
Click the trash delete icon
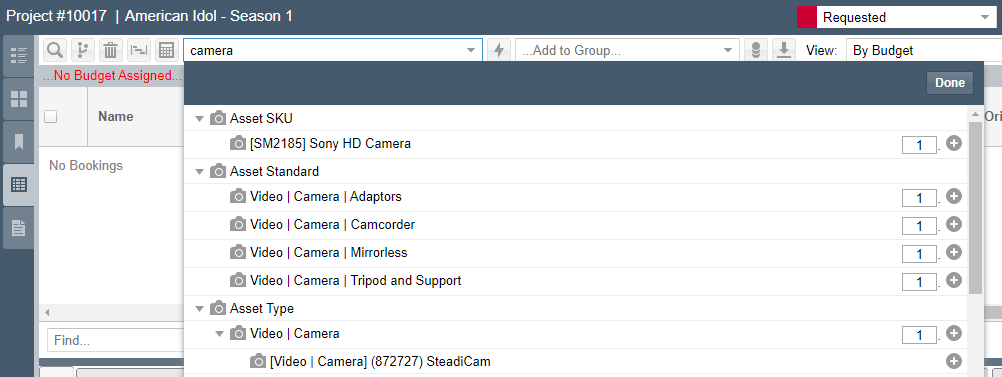111,50
